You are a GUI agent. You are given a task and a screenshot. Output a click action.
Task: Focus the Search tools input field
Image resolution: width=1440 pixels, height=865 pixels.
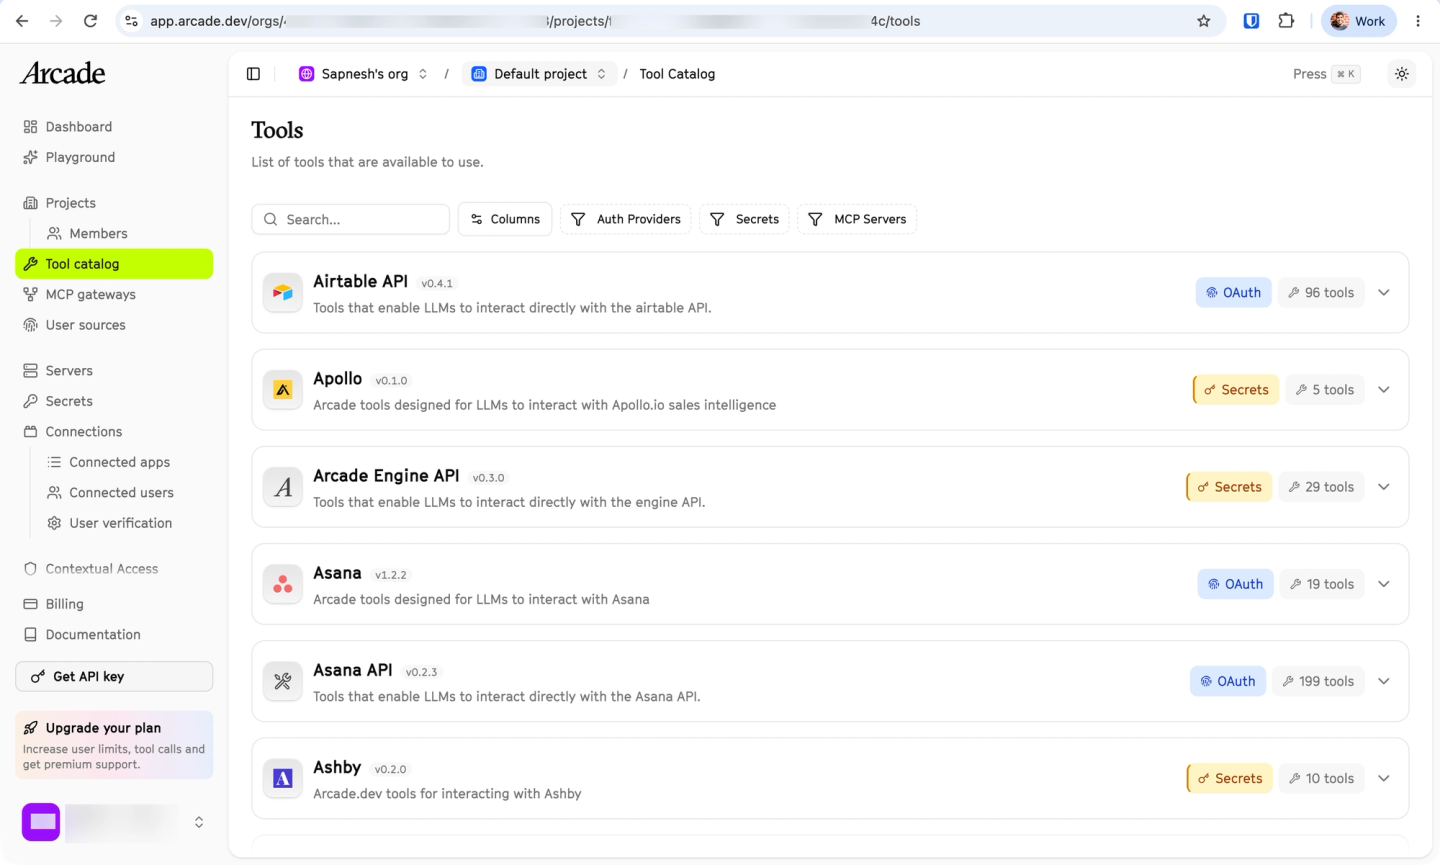[x=351, y=219]
